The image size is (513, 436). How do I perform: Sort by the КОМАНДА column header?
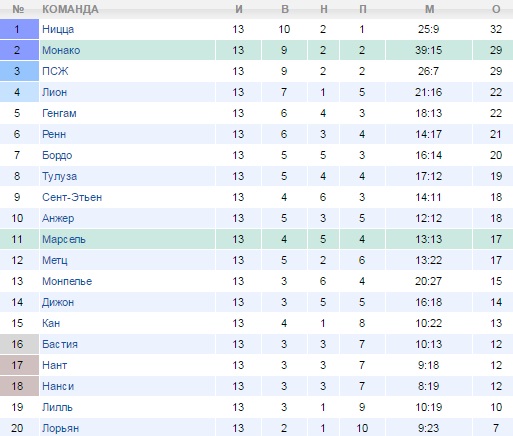70,9
